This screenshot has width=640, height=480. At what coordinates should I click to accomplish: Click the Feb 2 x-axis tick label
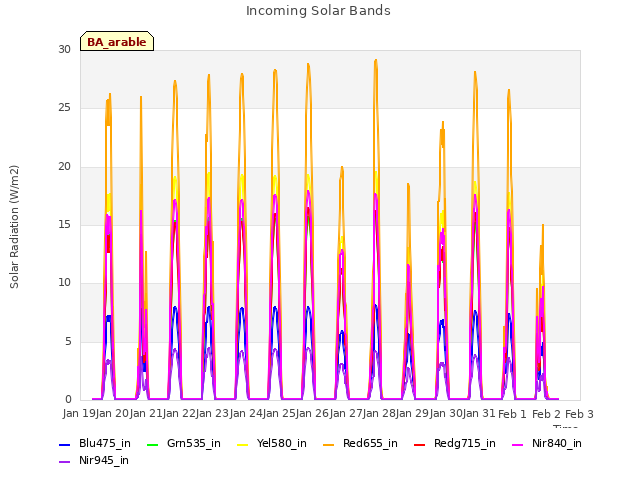pos(546,414)
